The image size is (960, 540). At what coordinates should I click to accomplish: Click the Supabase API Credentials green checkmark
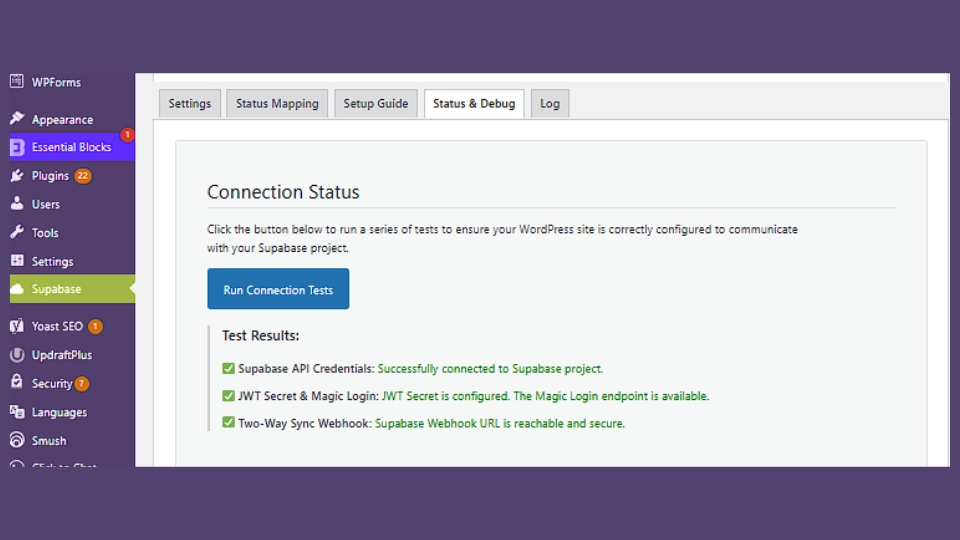(x=228, y=368)
